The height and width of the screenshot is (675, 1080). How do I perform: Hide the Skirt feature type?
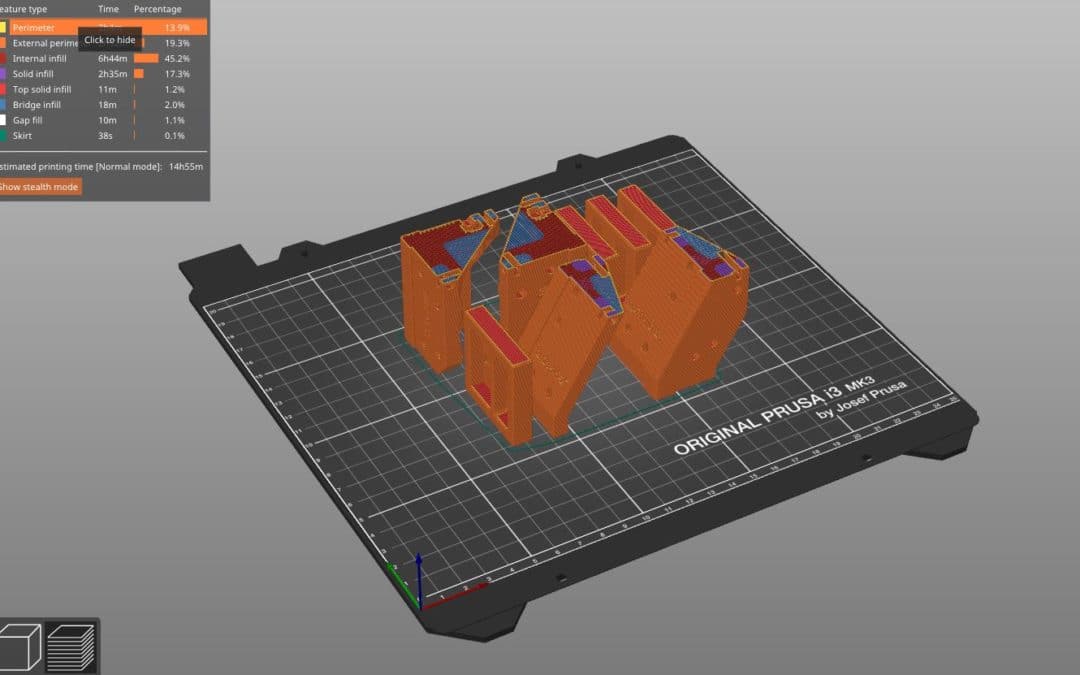[x=25, y=135]
